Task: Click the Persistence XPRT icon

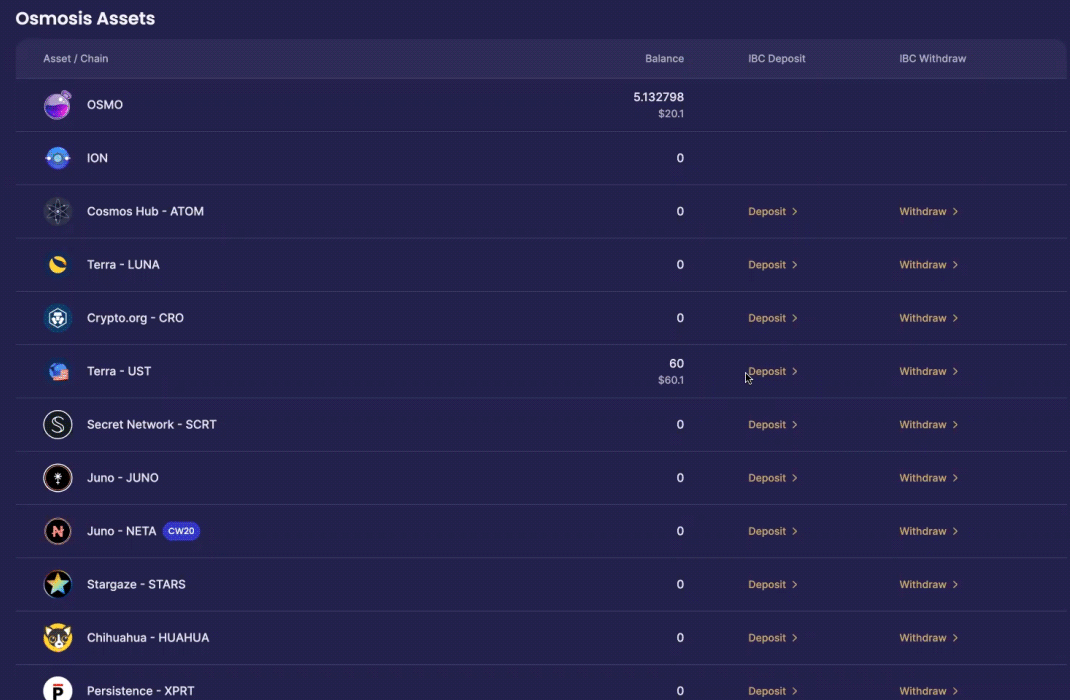Action: [x=57, y=688]
